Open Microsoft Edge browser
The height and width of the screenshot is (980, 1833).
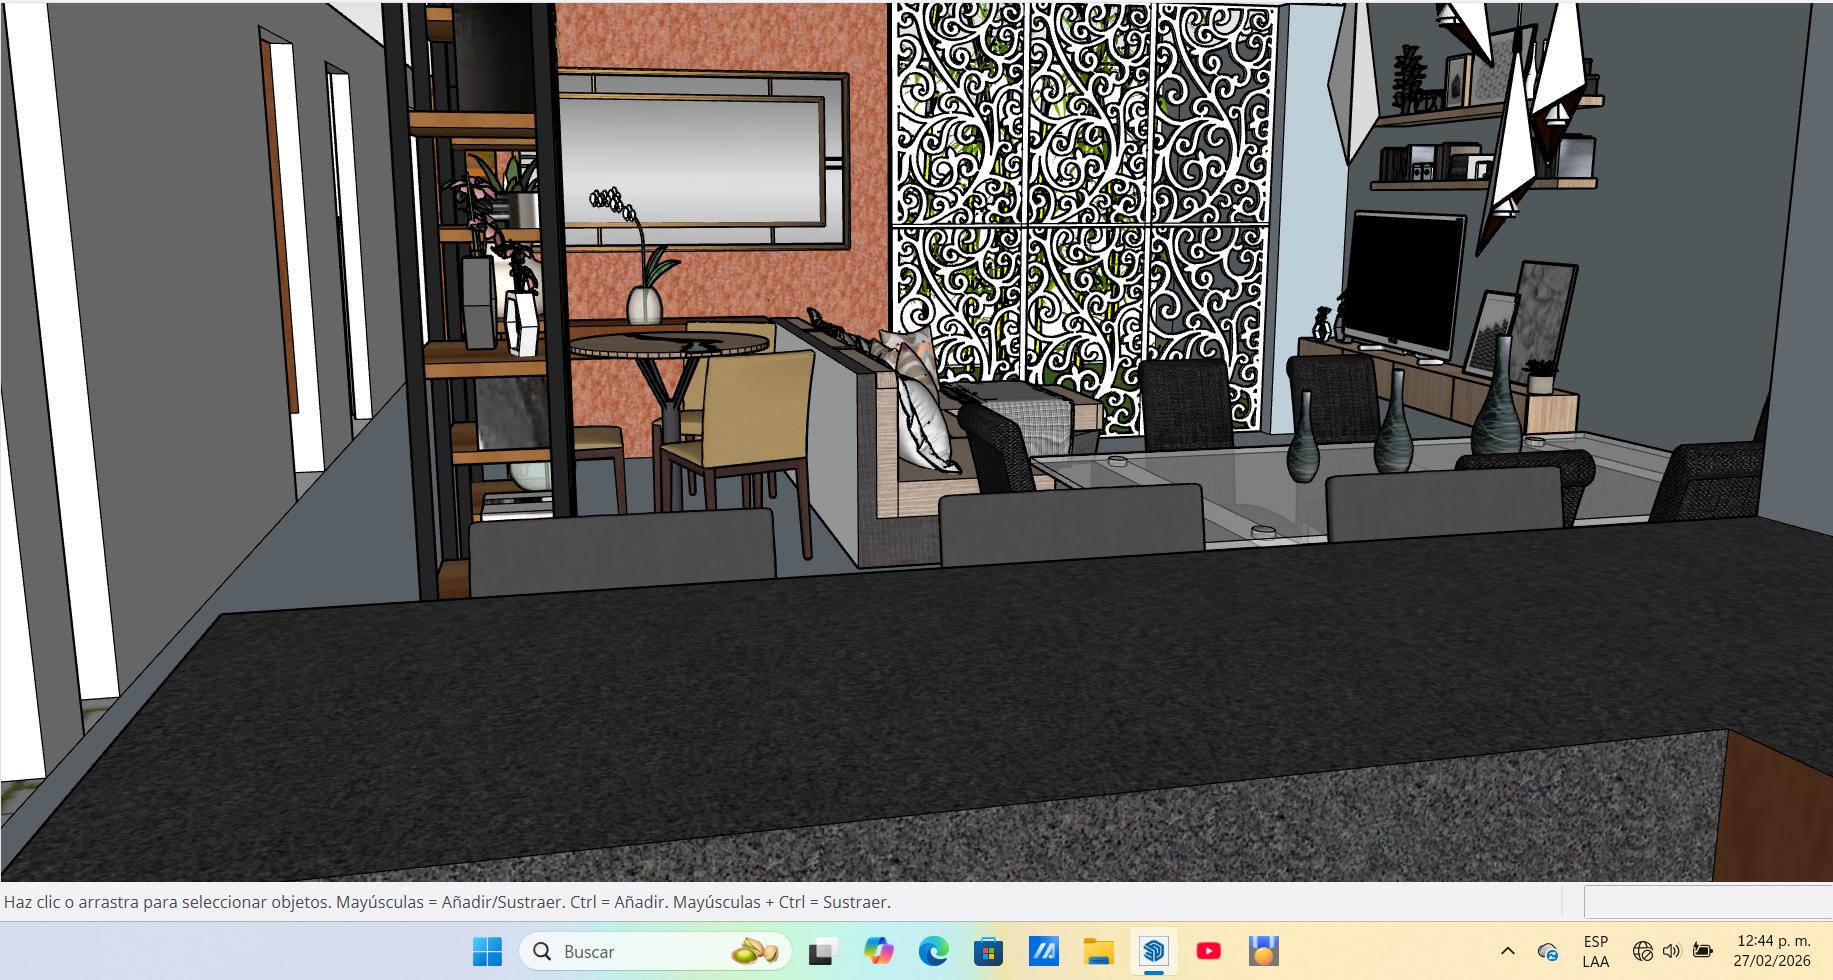click(x=933, y=951)
